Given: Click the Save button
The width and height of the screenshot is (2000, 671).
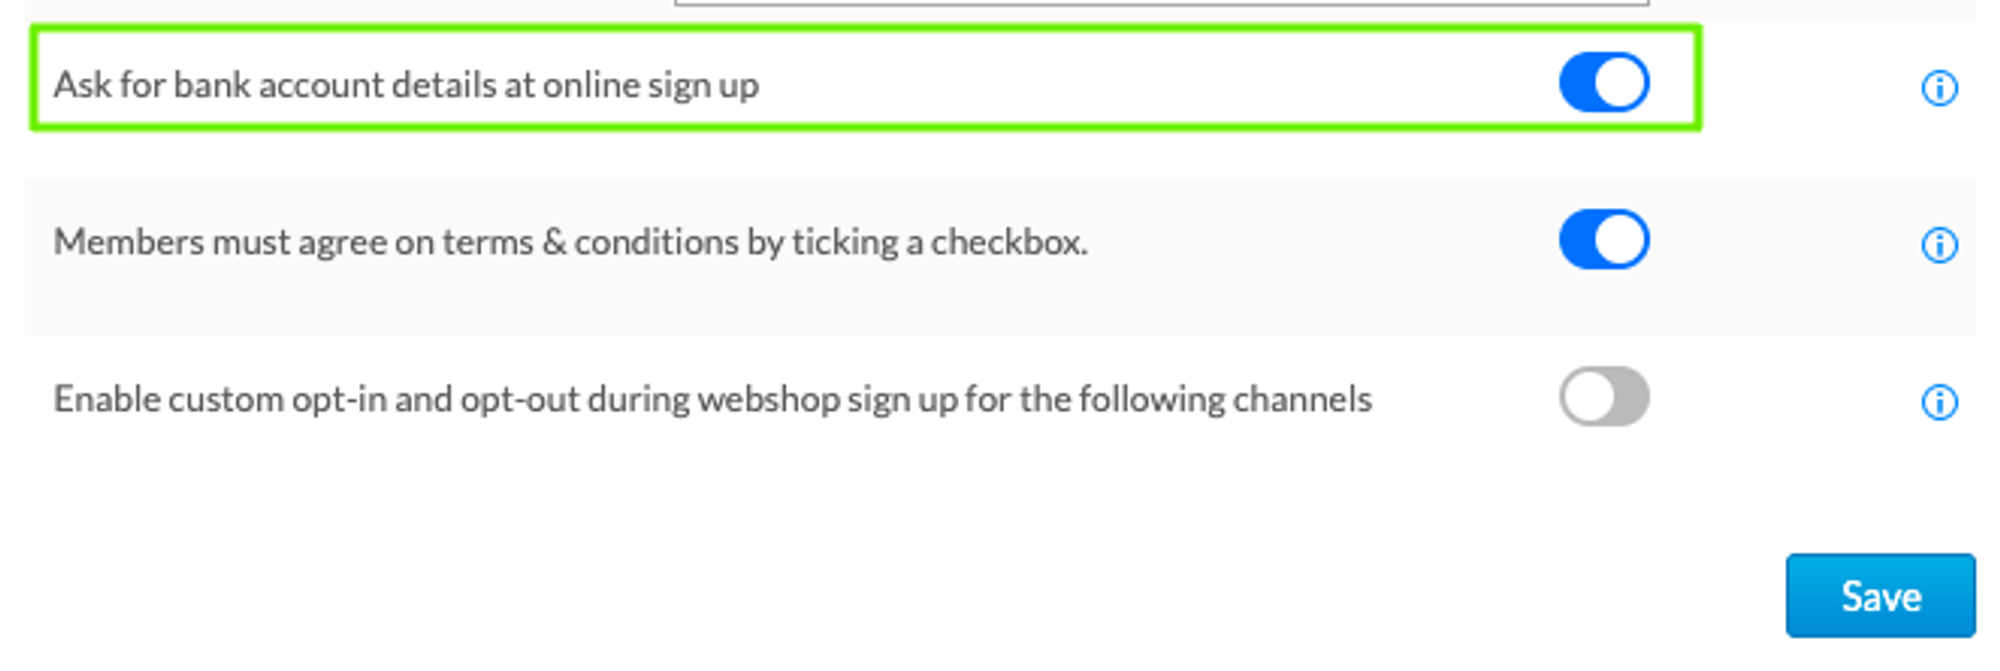Looking at the screenshot, I should [1880, 596].
